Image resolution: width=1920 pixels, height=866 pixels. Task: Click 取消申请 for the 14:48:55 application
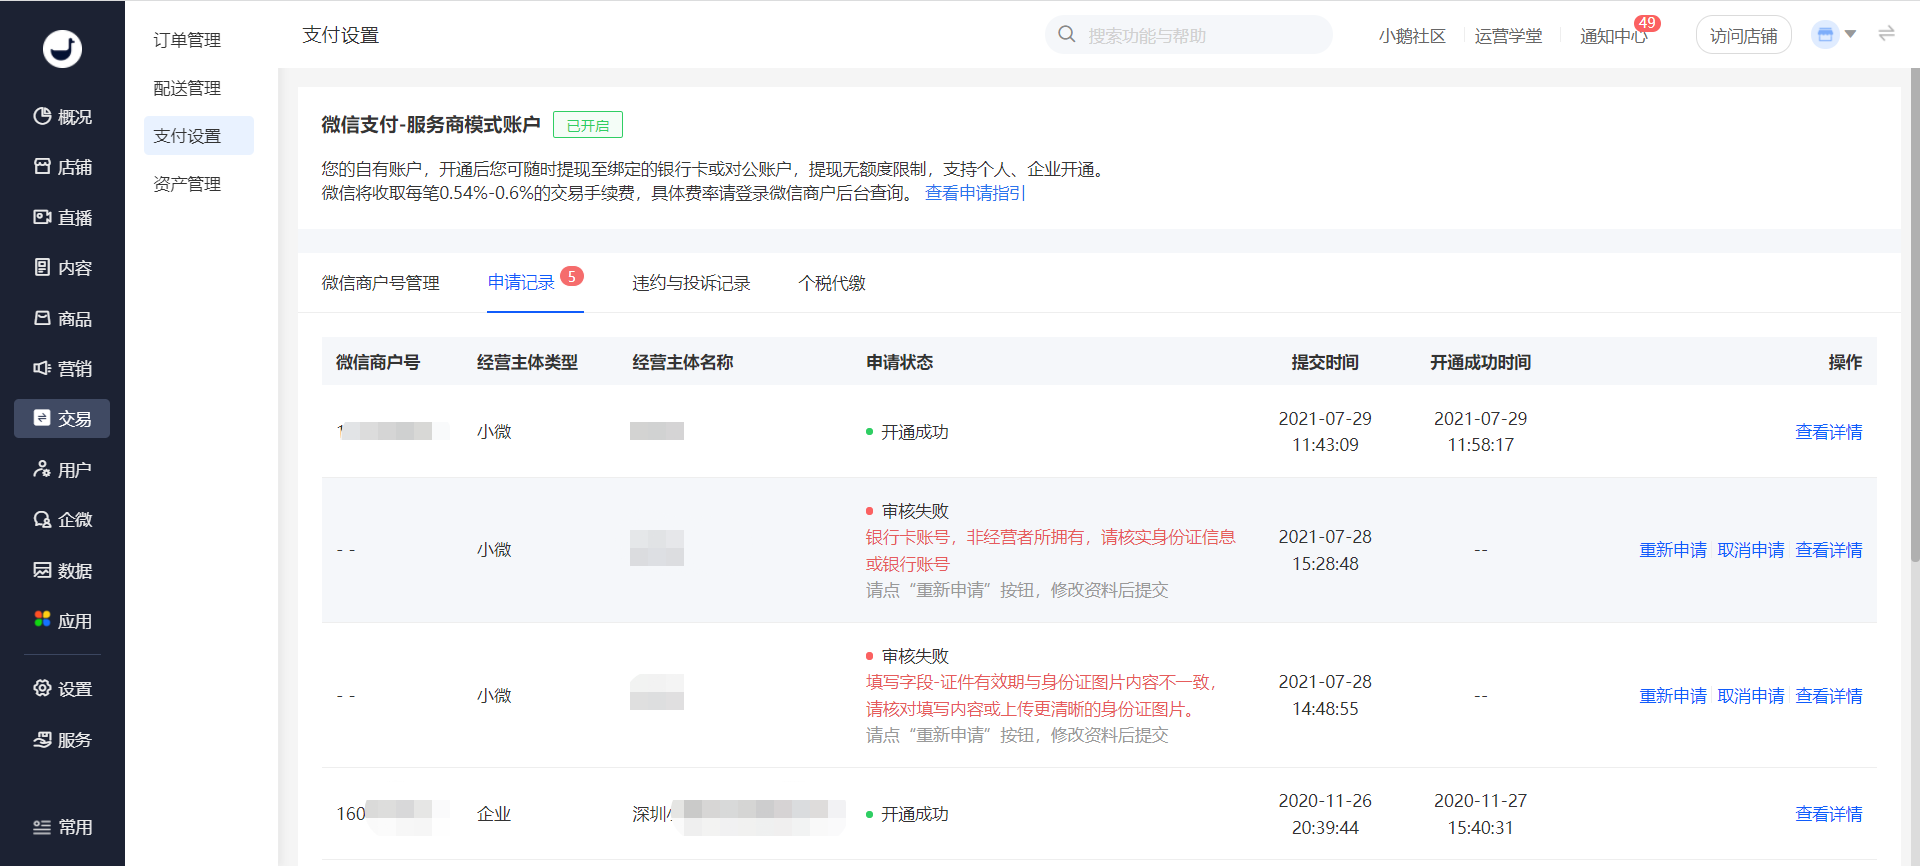(1751, 696)
